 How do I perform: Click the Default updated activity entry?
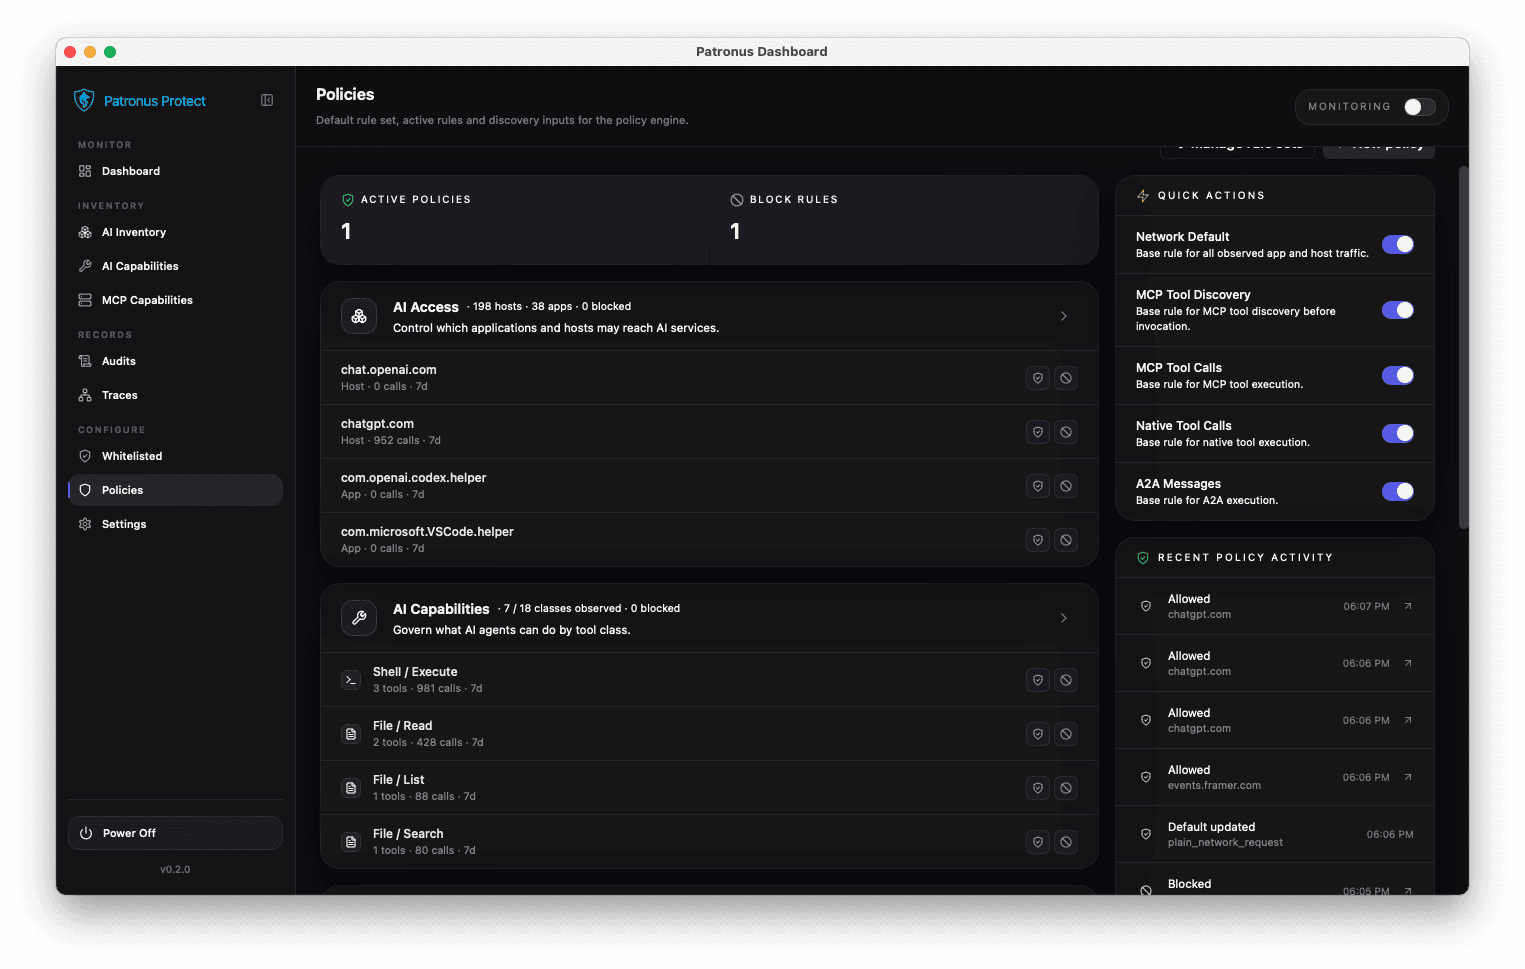coord(1275,834)
